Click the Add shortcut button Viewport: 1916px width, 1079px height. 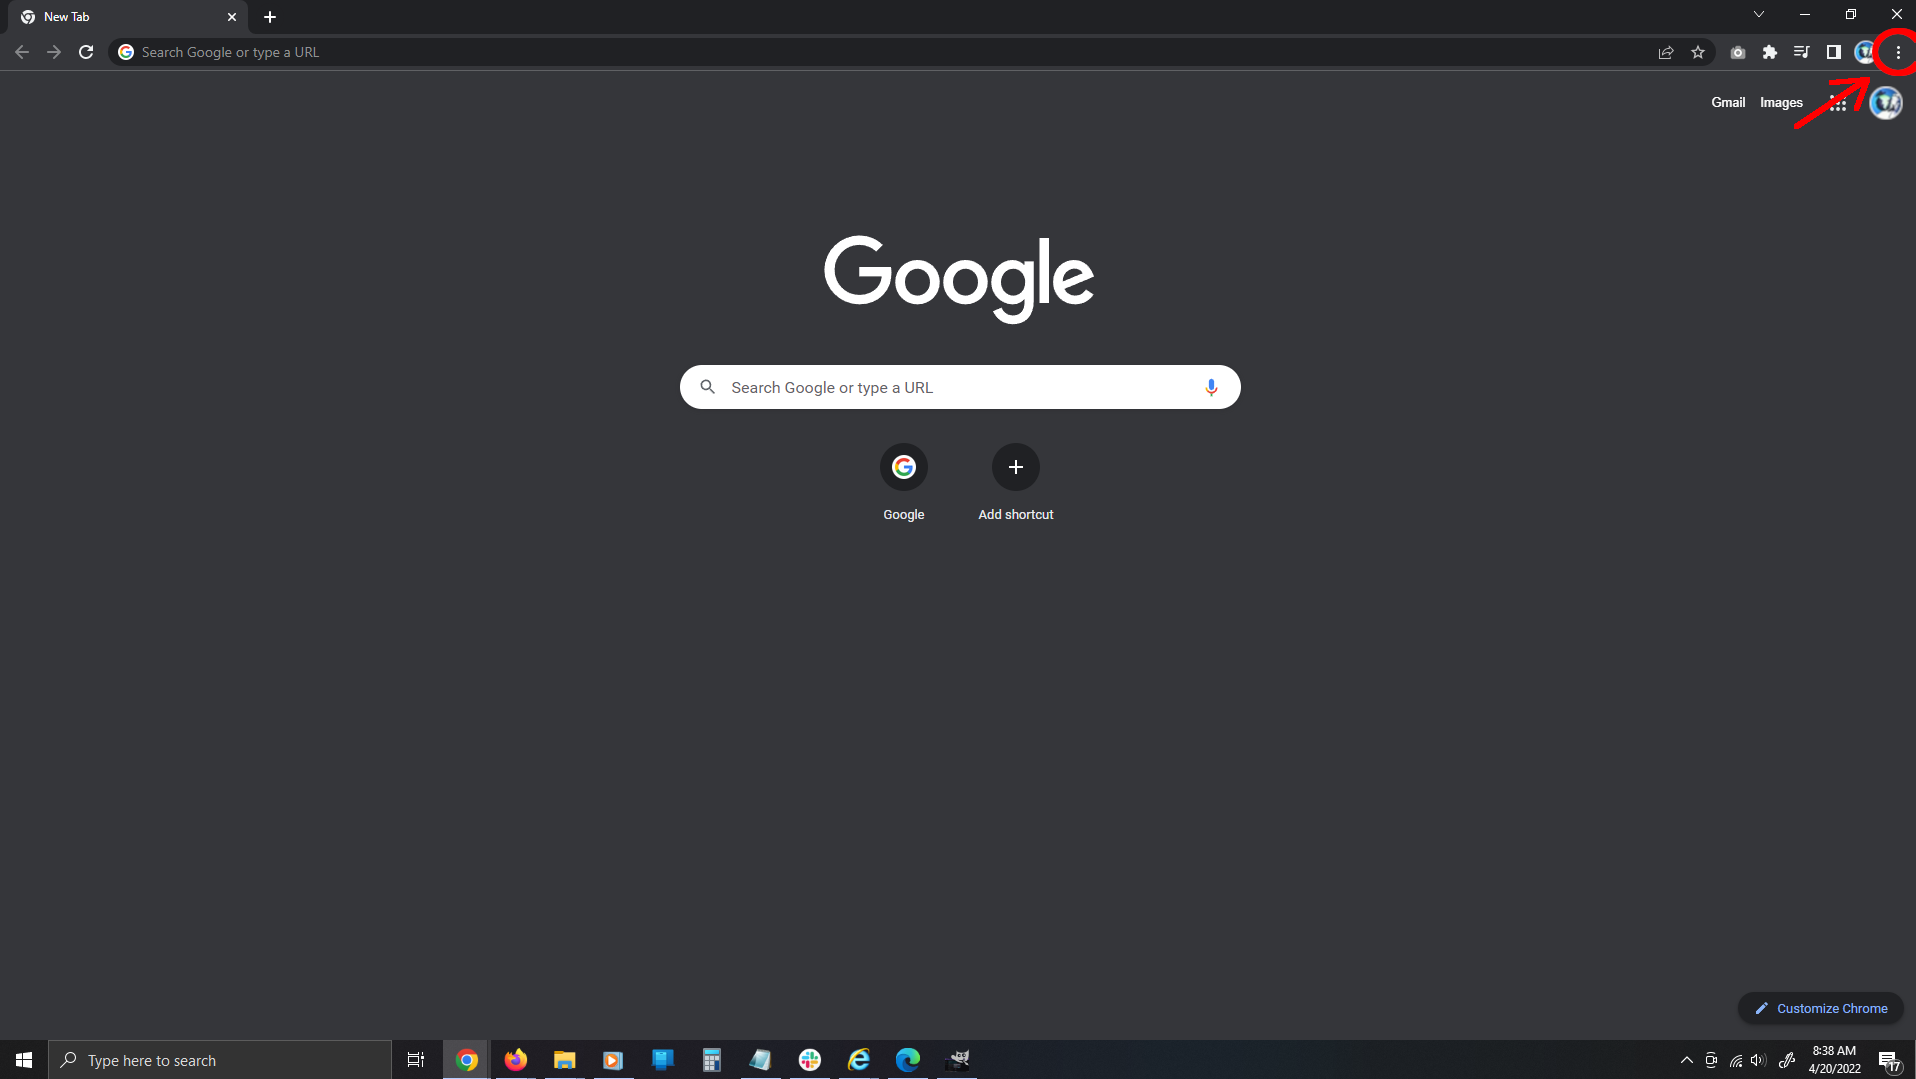(x=1015, y=483)
